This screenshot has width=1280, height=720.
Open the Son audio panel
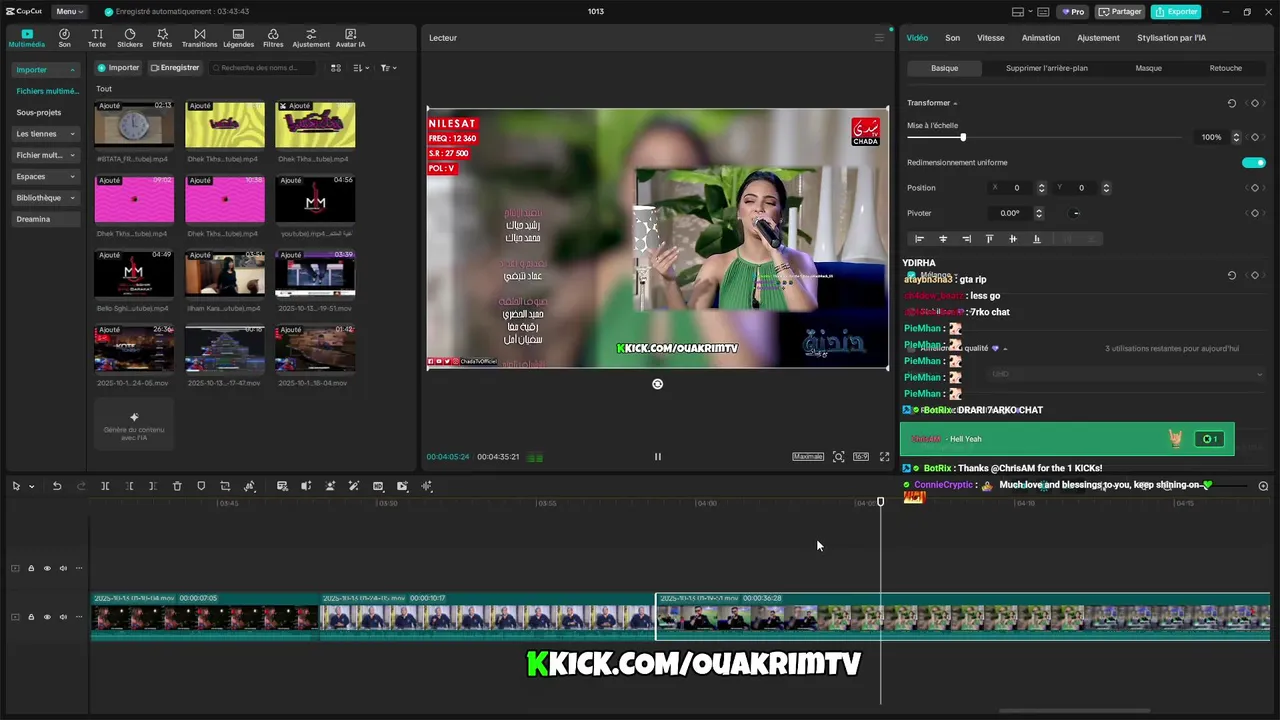click(x=64, y=38)
